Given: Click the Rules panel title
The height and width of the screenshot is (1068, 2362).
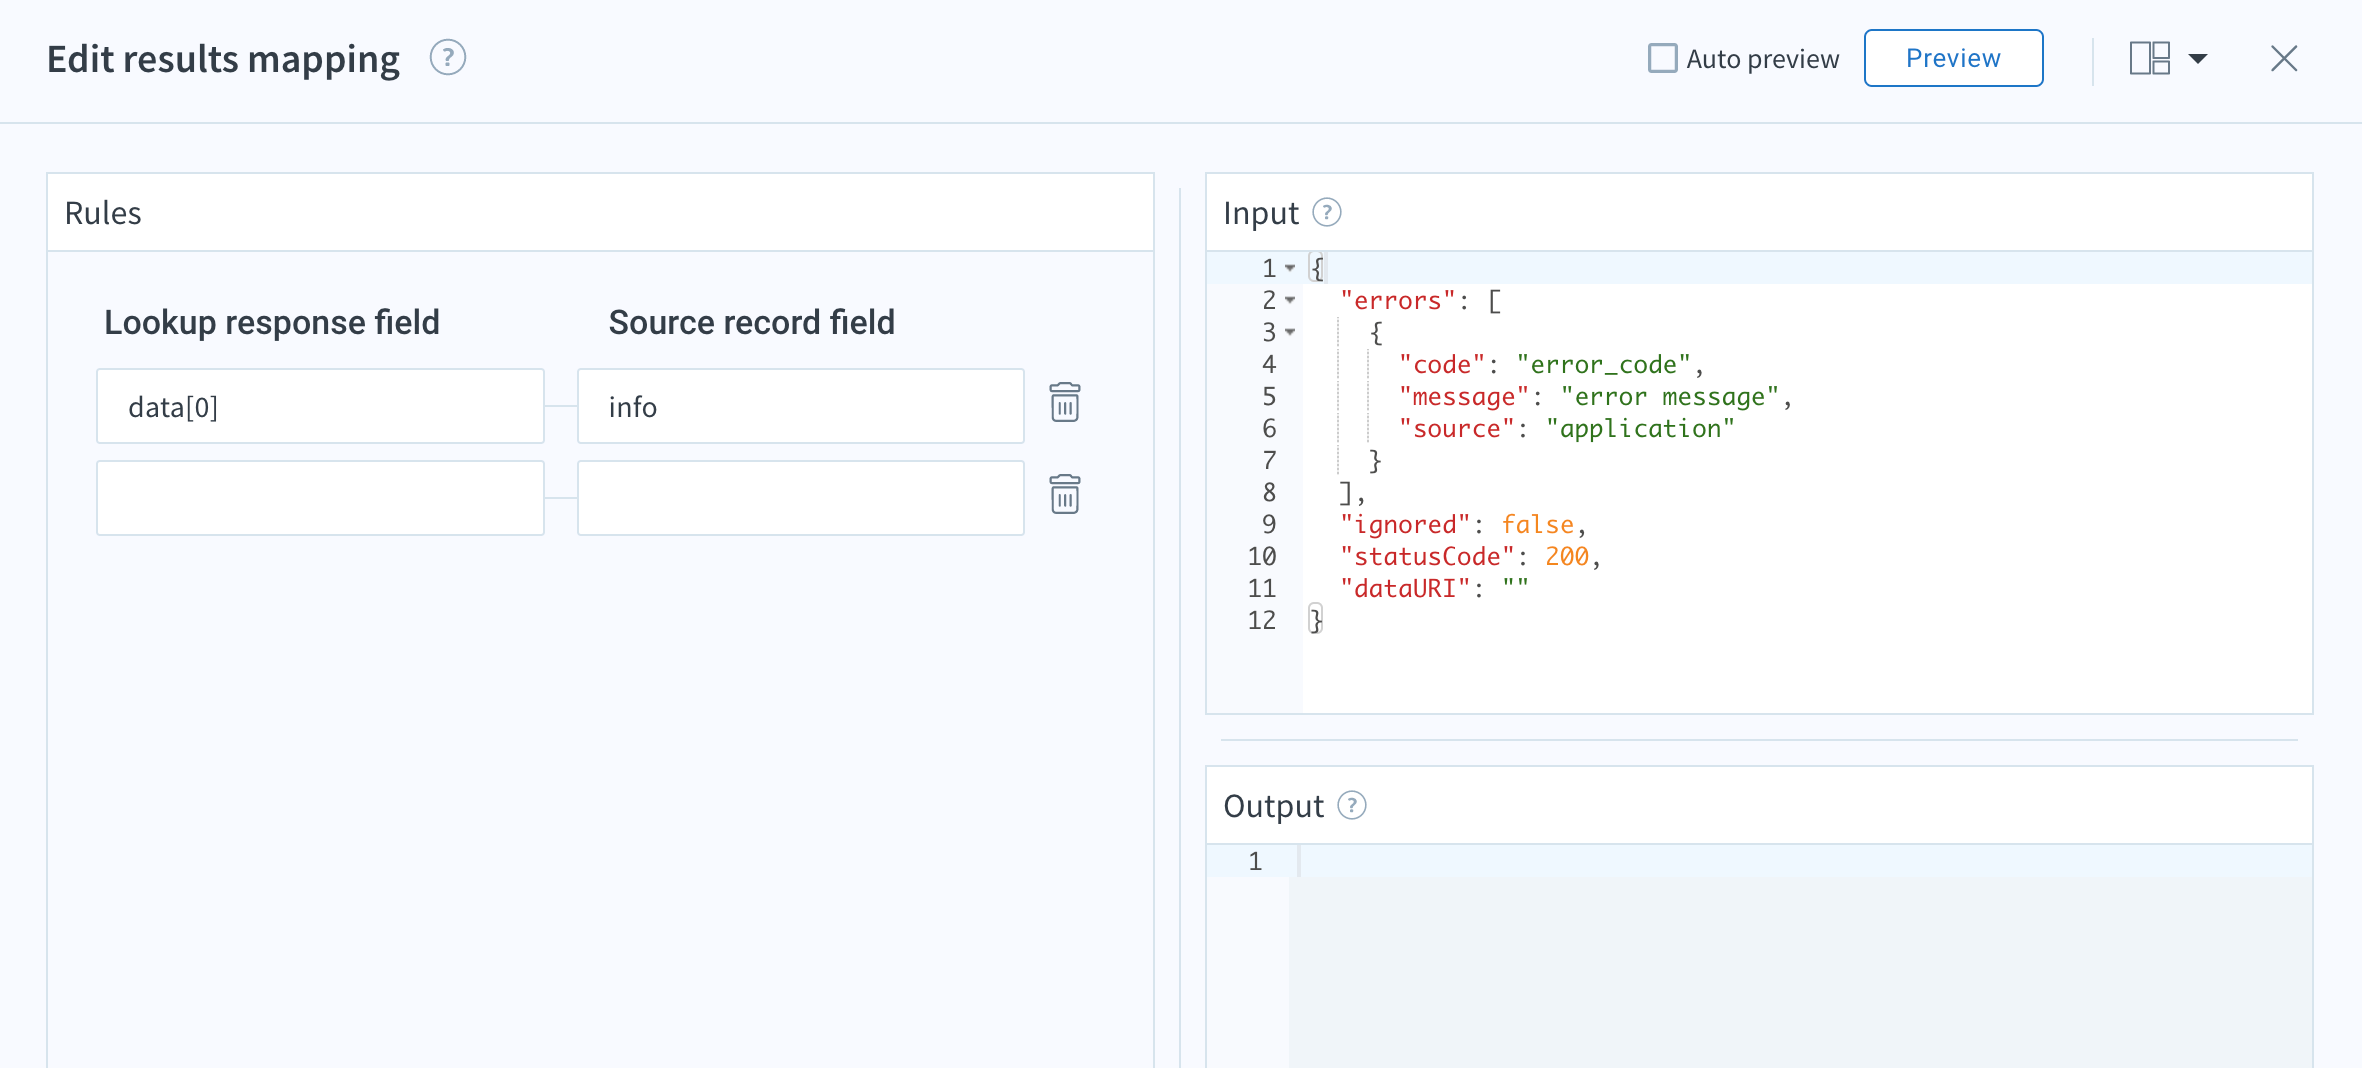Looking at the screenshot, I should [103, 213].
